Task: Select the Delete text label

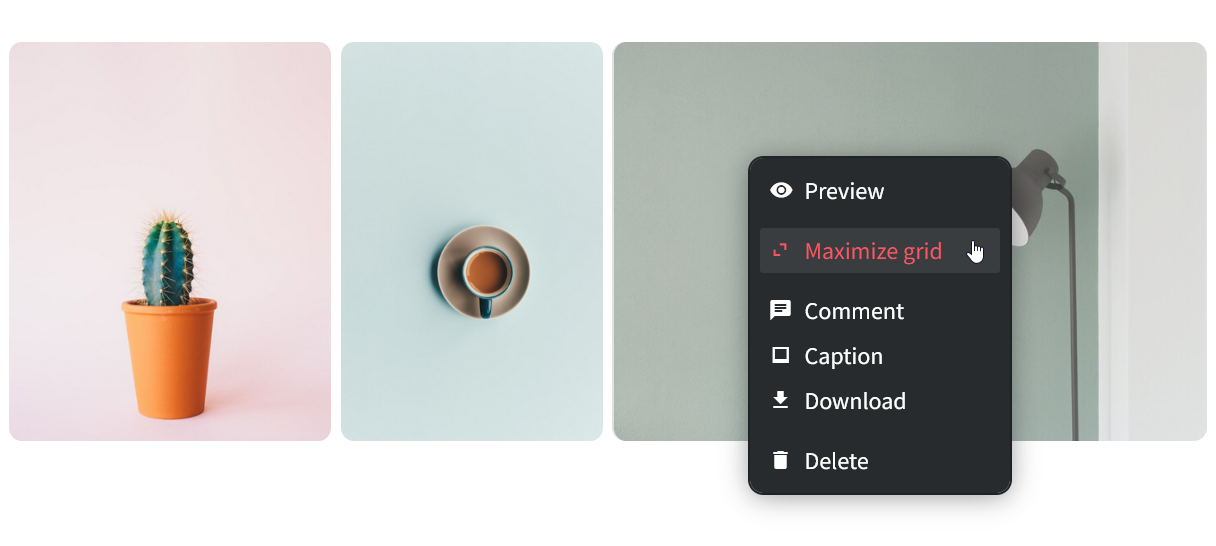Action: tap(837, 461)
